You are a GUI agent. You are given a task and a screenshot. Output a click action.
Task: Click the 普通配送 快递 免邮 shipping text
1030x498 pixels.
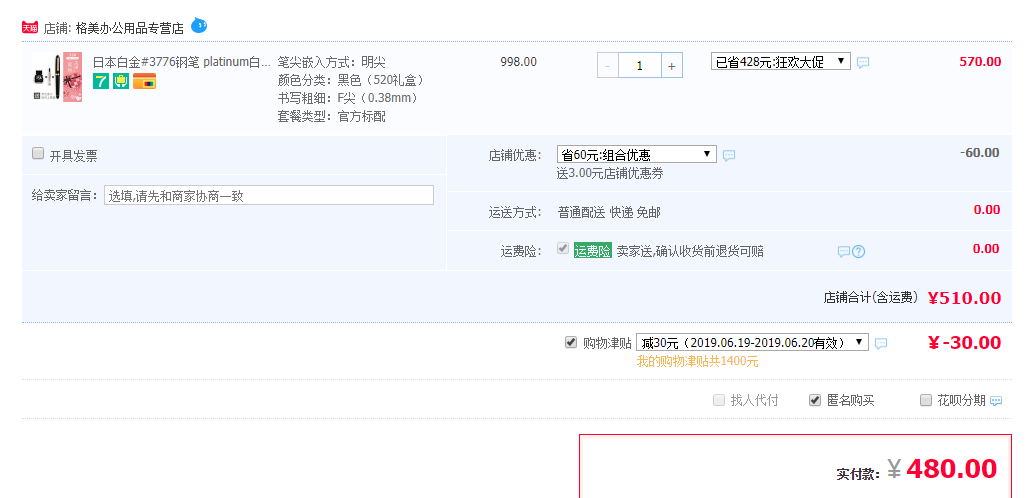coord(609,212)
